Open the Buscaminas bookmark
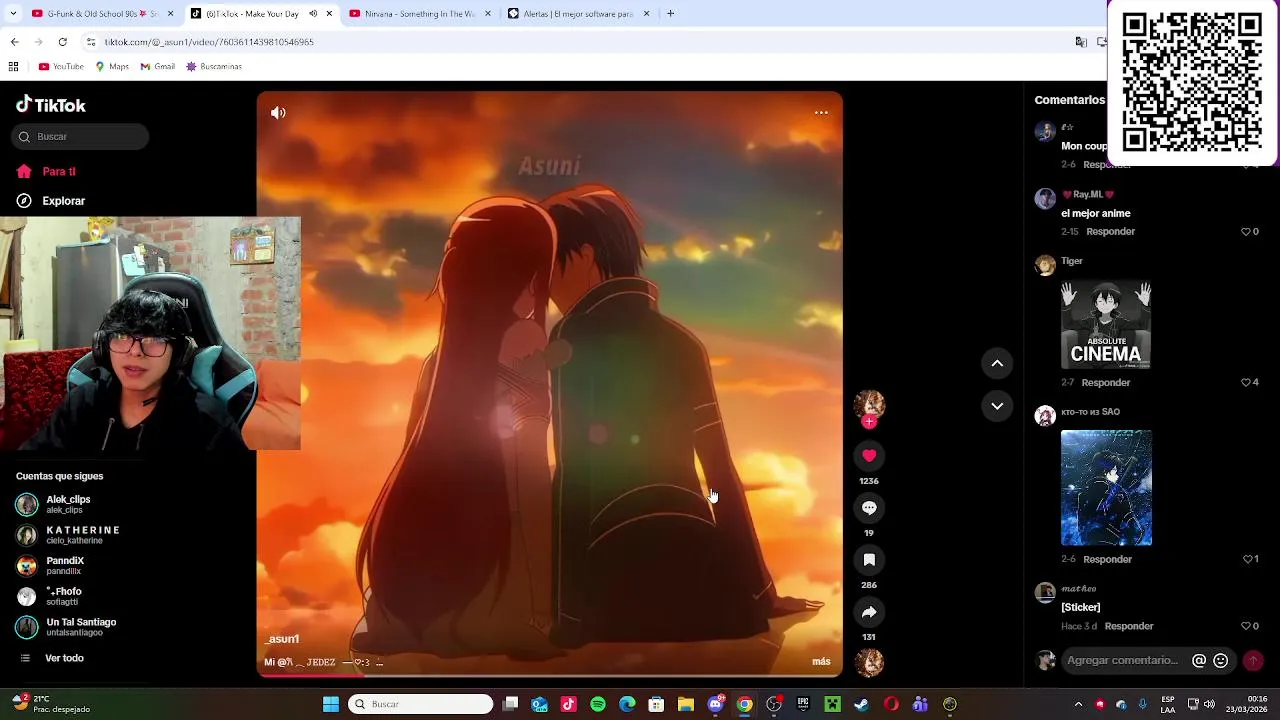Image resolution: width=1280 pixels, height=720 pixels. [214, 67]
